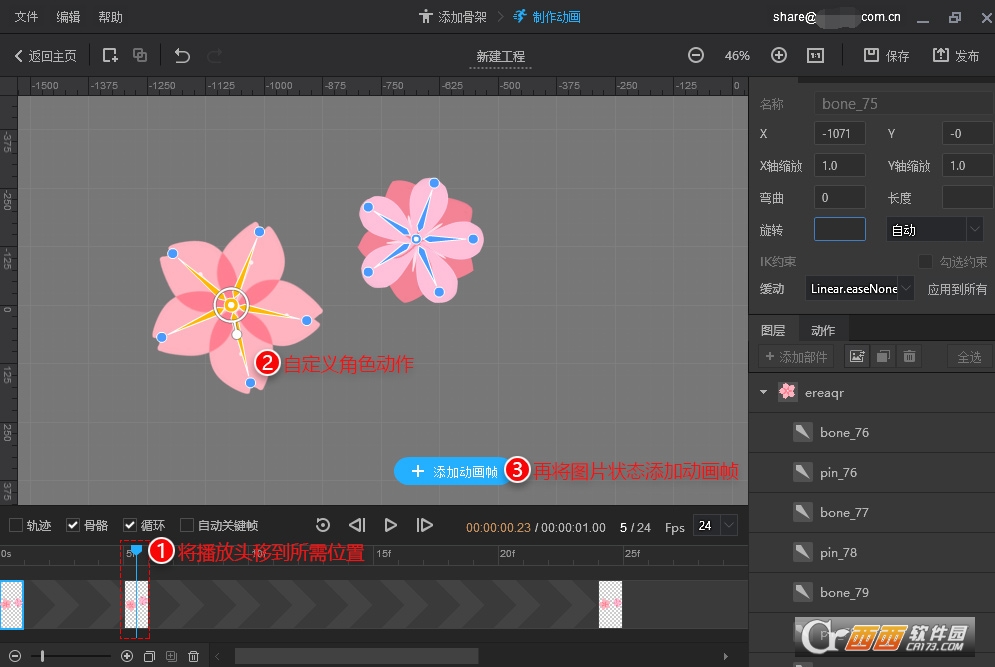The width and height of the screenshot is (995, 667).
Task: Open the Linear.easeNone easing dropdown
Action: pos(905,289)
